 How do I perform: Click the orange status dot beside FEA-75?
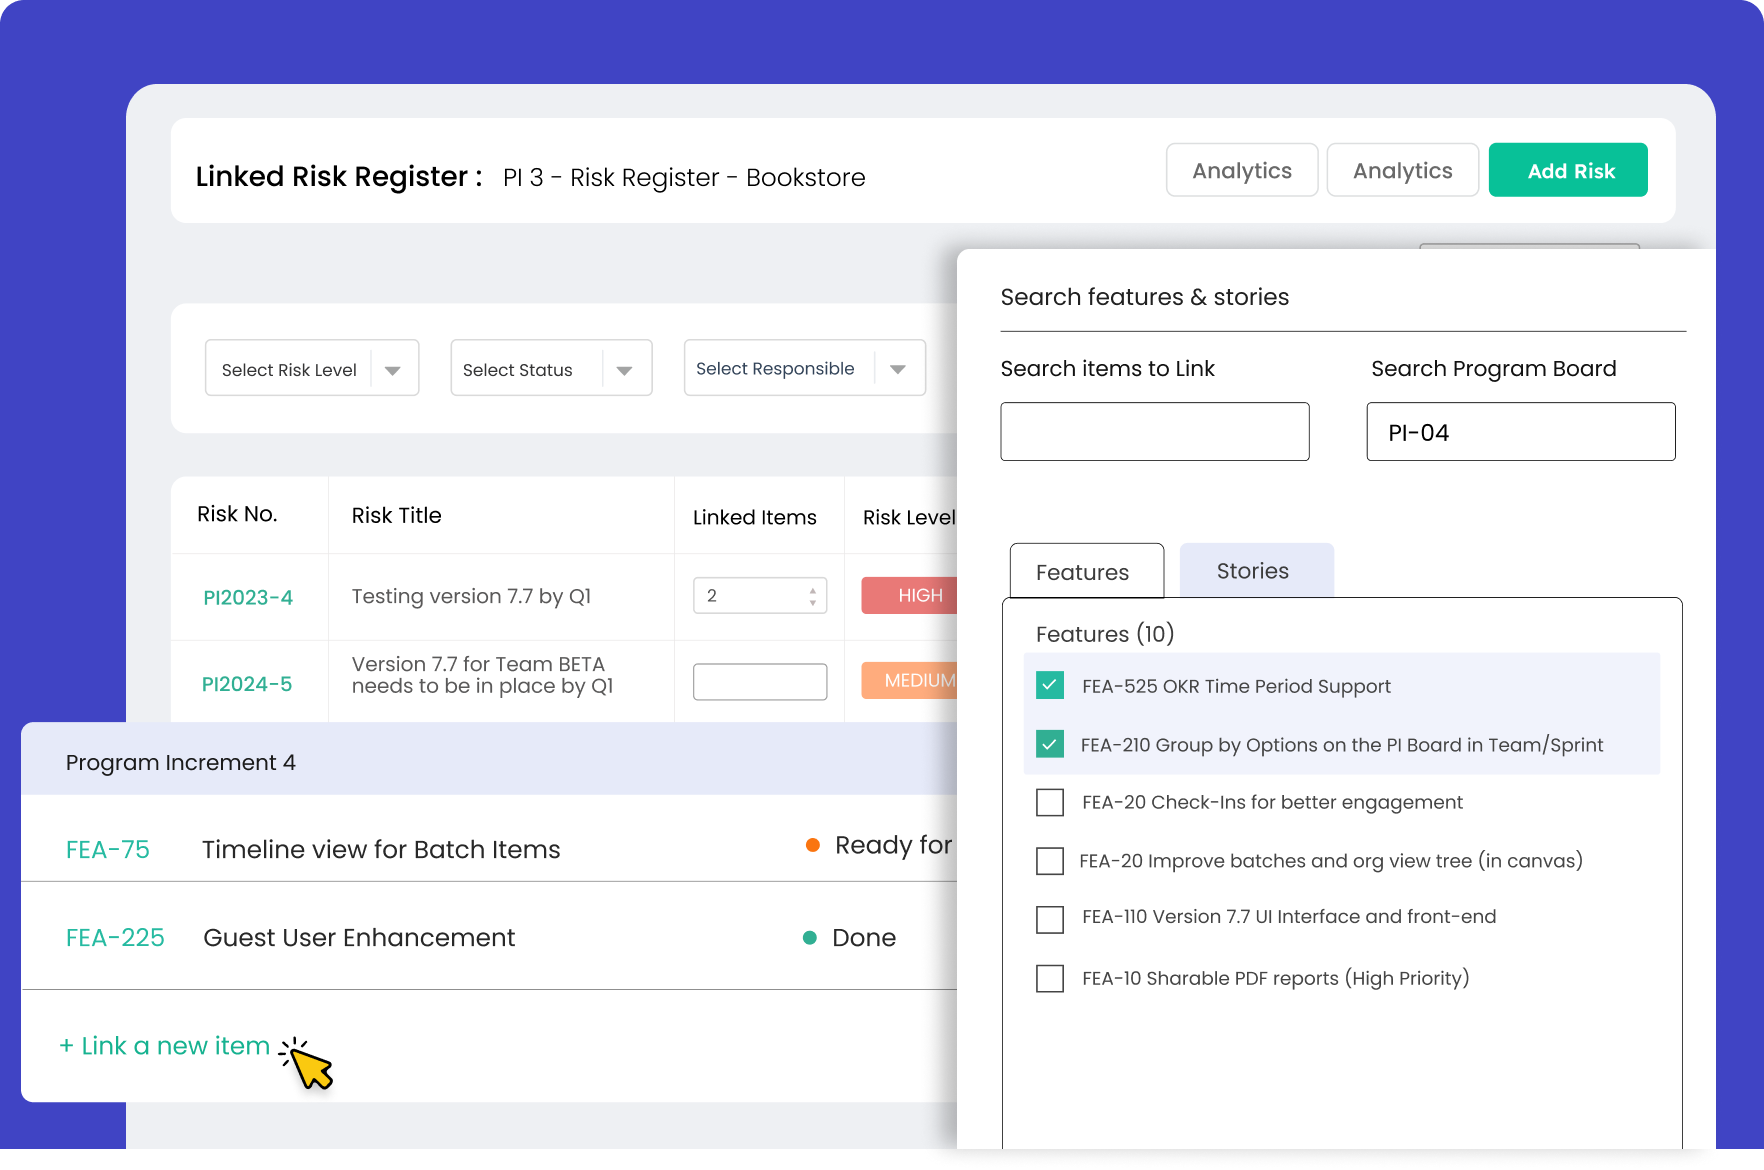coord(813,845)
